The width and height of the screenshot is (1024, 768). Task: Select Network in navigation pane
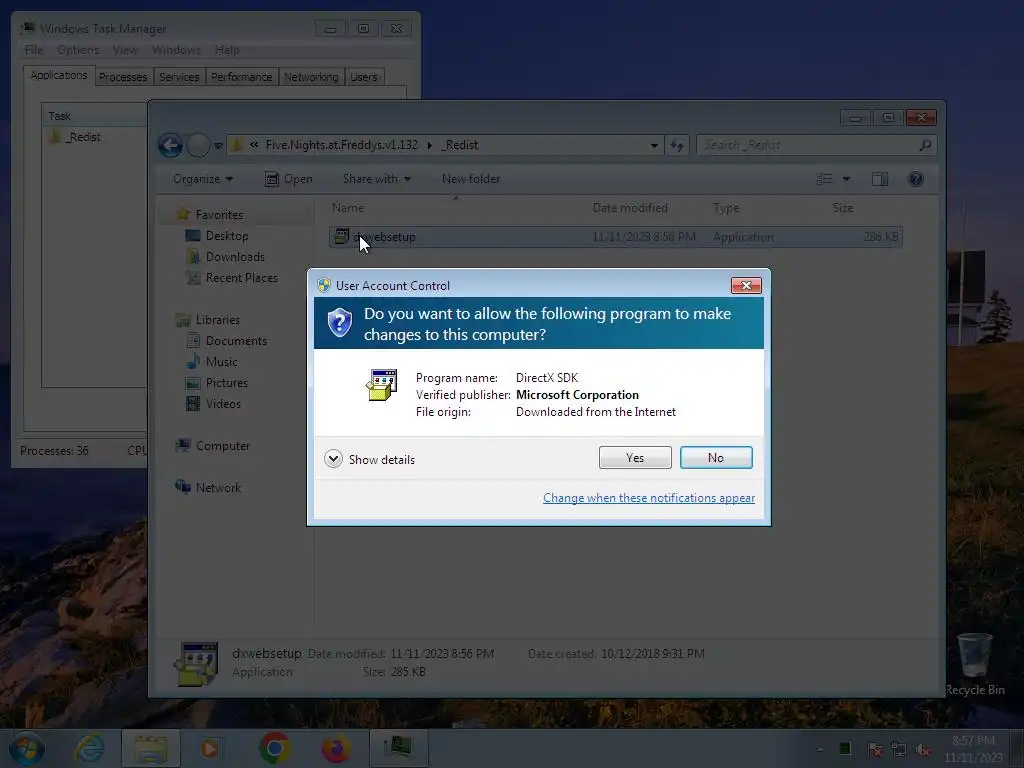(x=218, y=488)
